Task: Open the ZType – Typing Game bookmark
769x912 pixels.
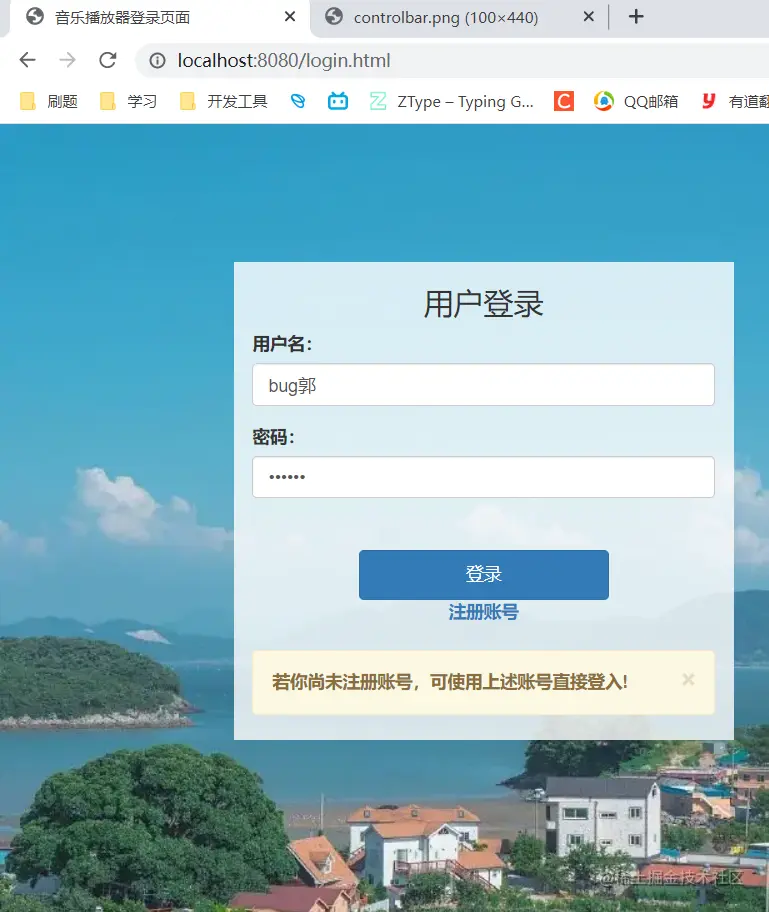Action: click(451, 101)
